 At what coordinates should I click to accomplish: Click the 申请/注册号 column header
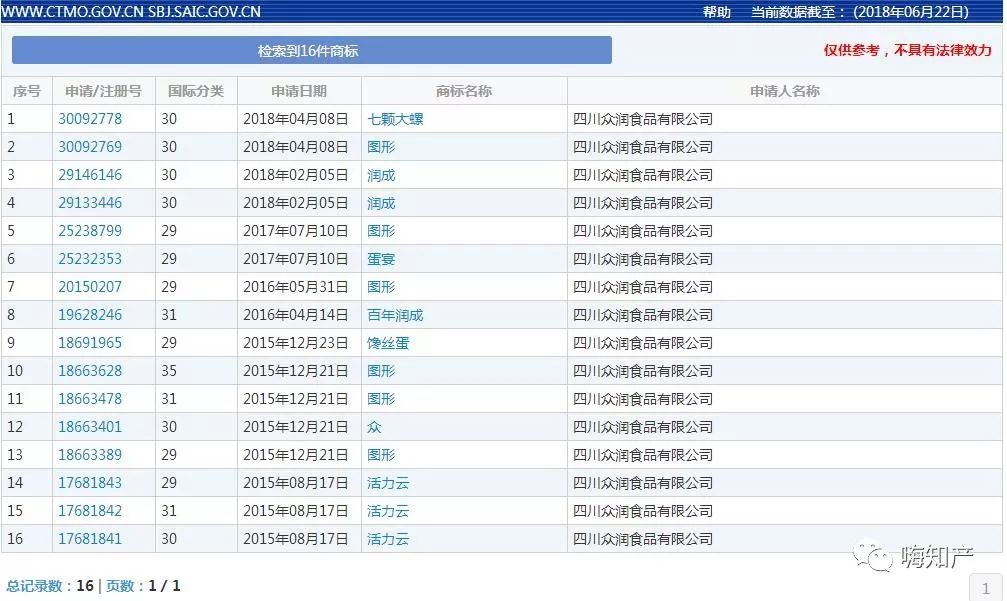tap(103, 91)
